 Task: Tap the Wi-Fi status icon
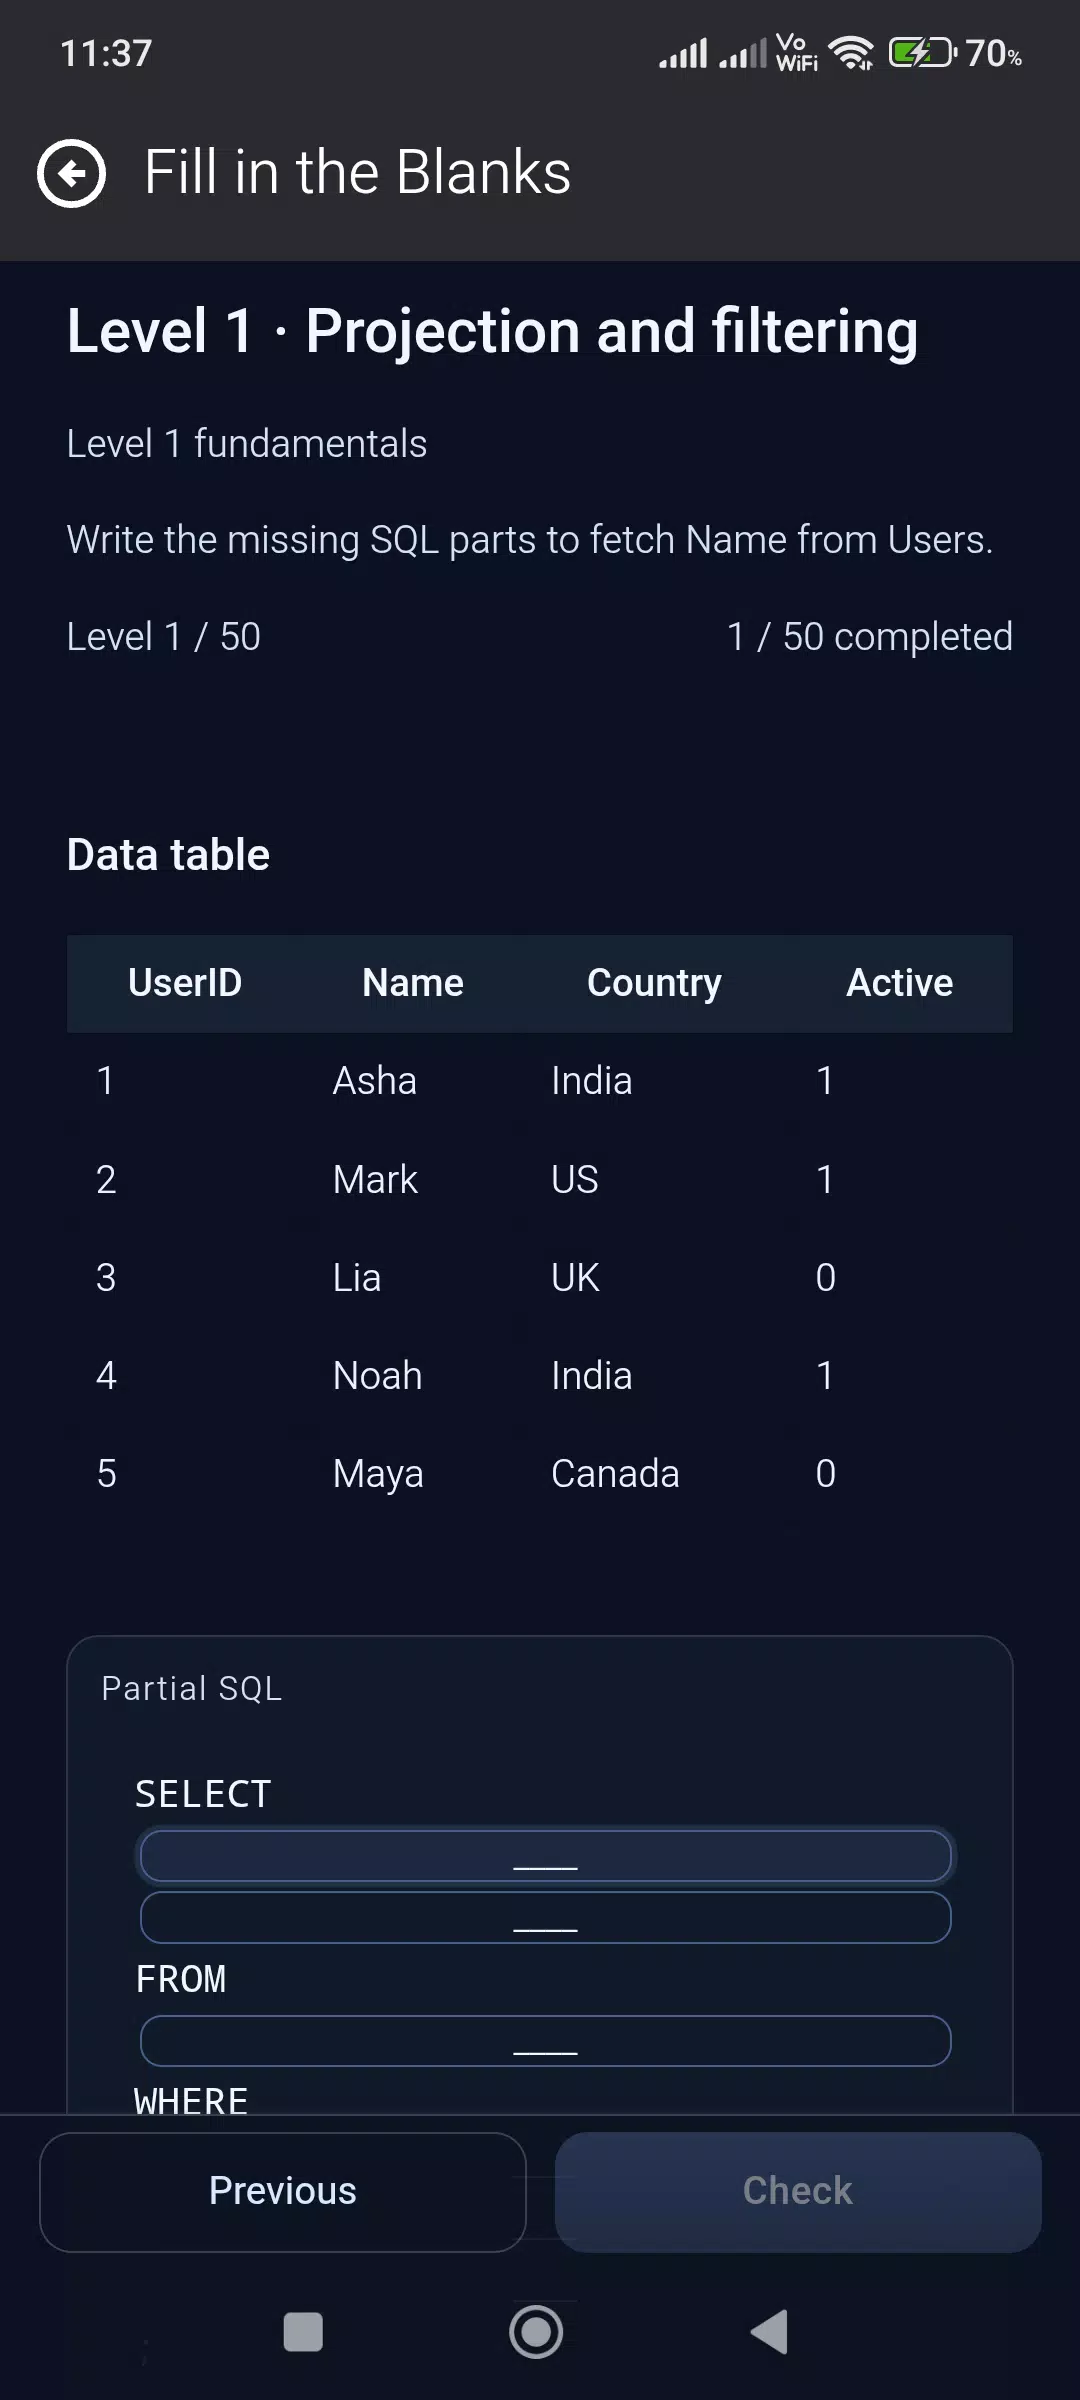[x=851, y=52]
